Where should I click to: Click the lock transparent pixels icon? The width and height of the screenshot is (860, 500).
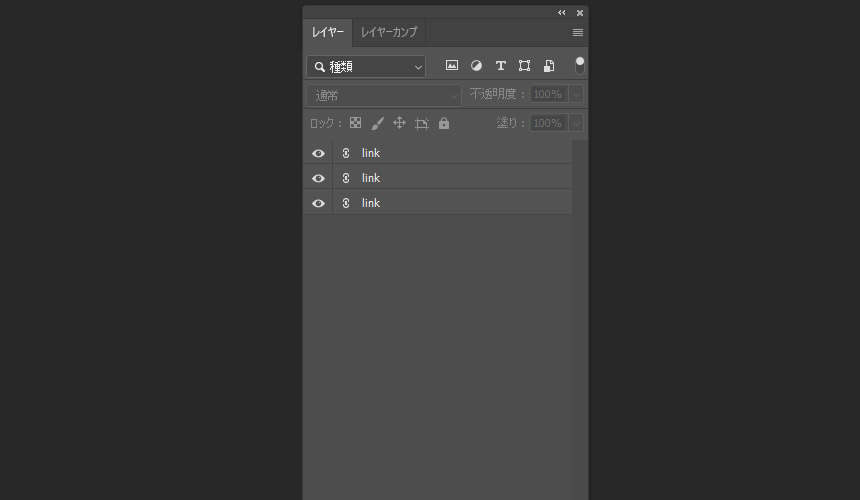click(x=355, y=123)
